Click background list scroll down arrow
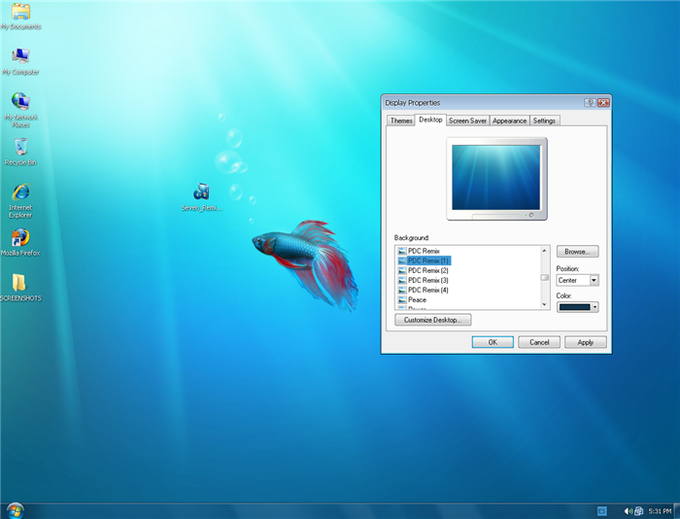The height and width of the screenshot is (519, 680). click(545, 304)
